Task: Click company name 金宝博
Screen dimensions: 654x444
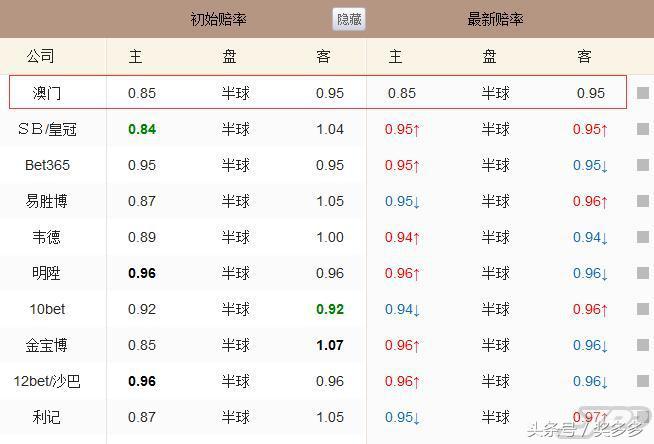Action: pyautogui.click(x=46, y=345)
